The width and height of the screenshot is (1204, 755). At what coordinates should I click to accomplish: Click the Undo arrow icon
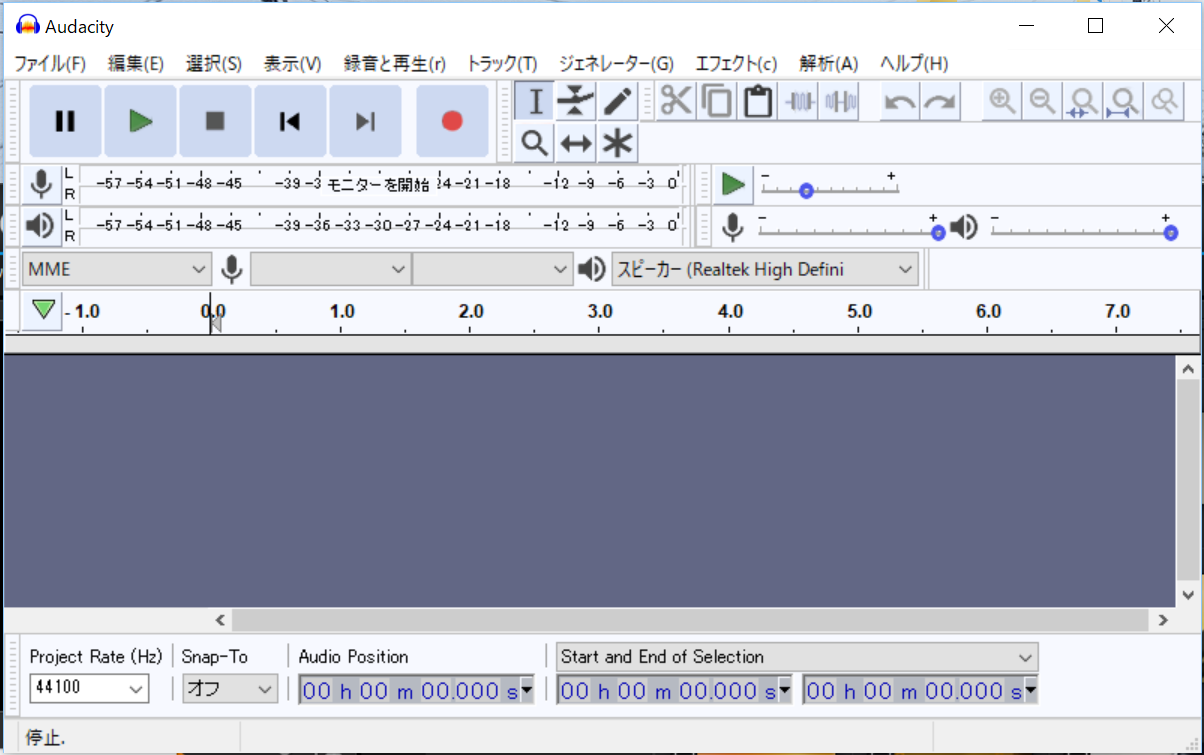(900, 101)
